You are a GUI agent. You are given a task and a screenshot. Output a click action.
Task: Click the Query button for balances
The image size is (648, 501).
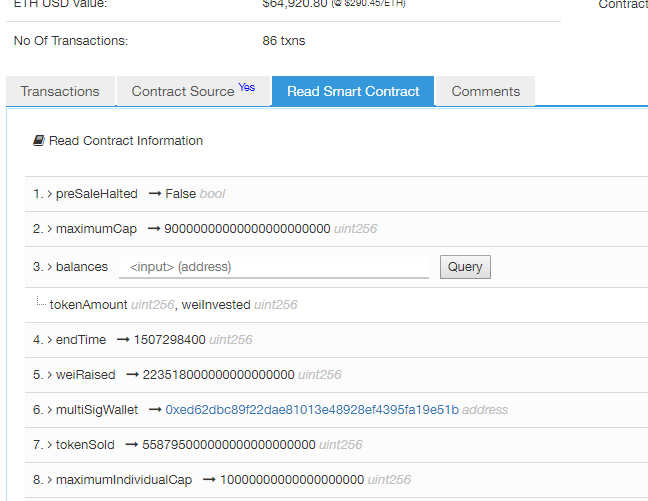(465, 267)
